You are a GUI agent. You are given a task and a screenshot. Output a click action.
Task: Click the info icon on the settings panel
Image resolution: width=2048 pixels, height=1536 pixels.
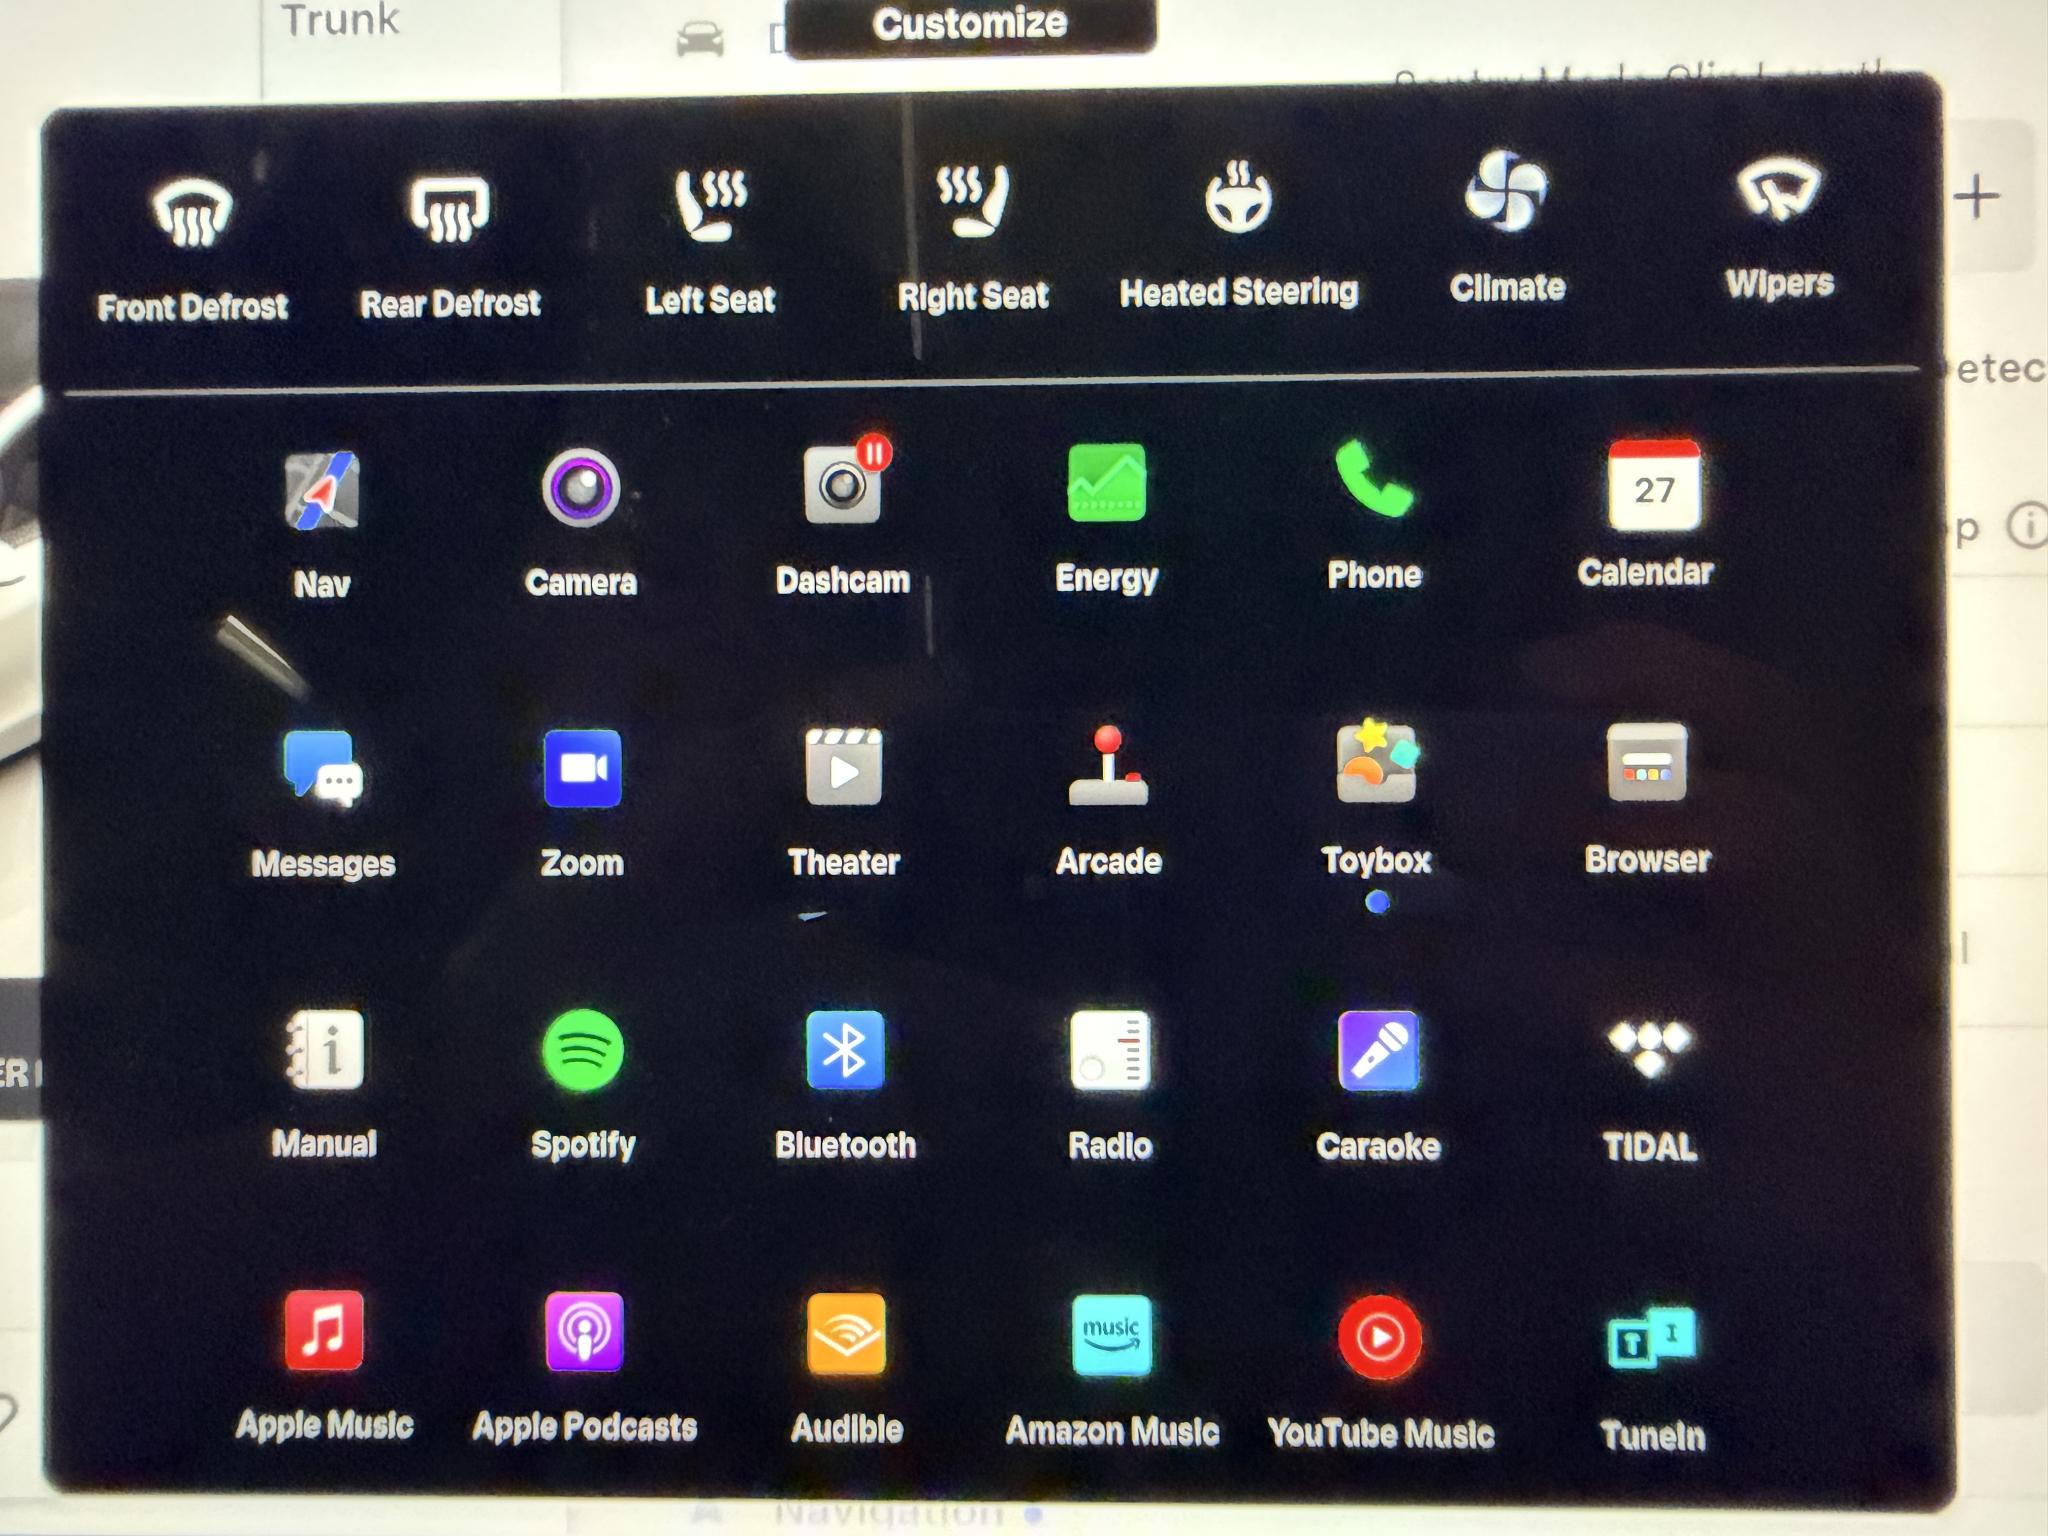click(x=2030, y=525)
